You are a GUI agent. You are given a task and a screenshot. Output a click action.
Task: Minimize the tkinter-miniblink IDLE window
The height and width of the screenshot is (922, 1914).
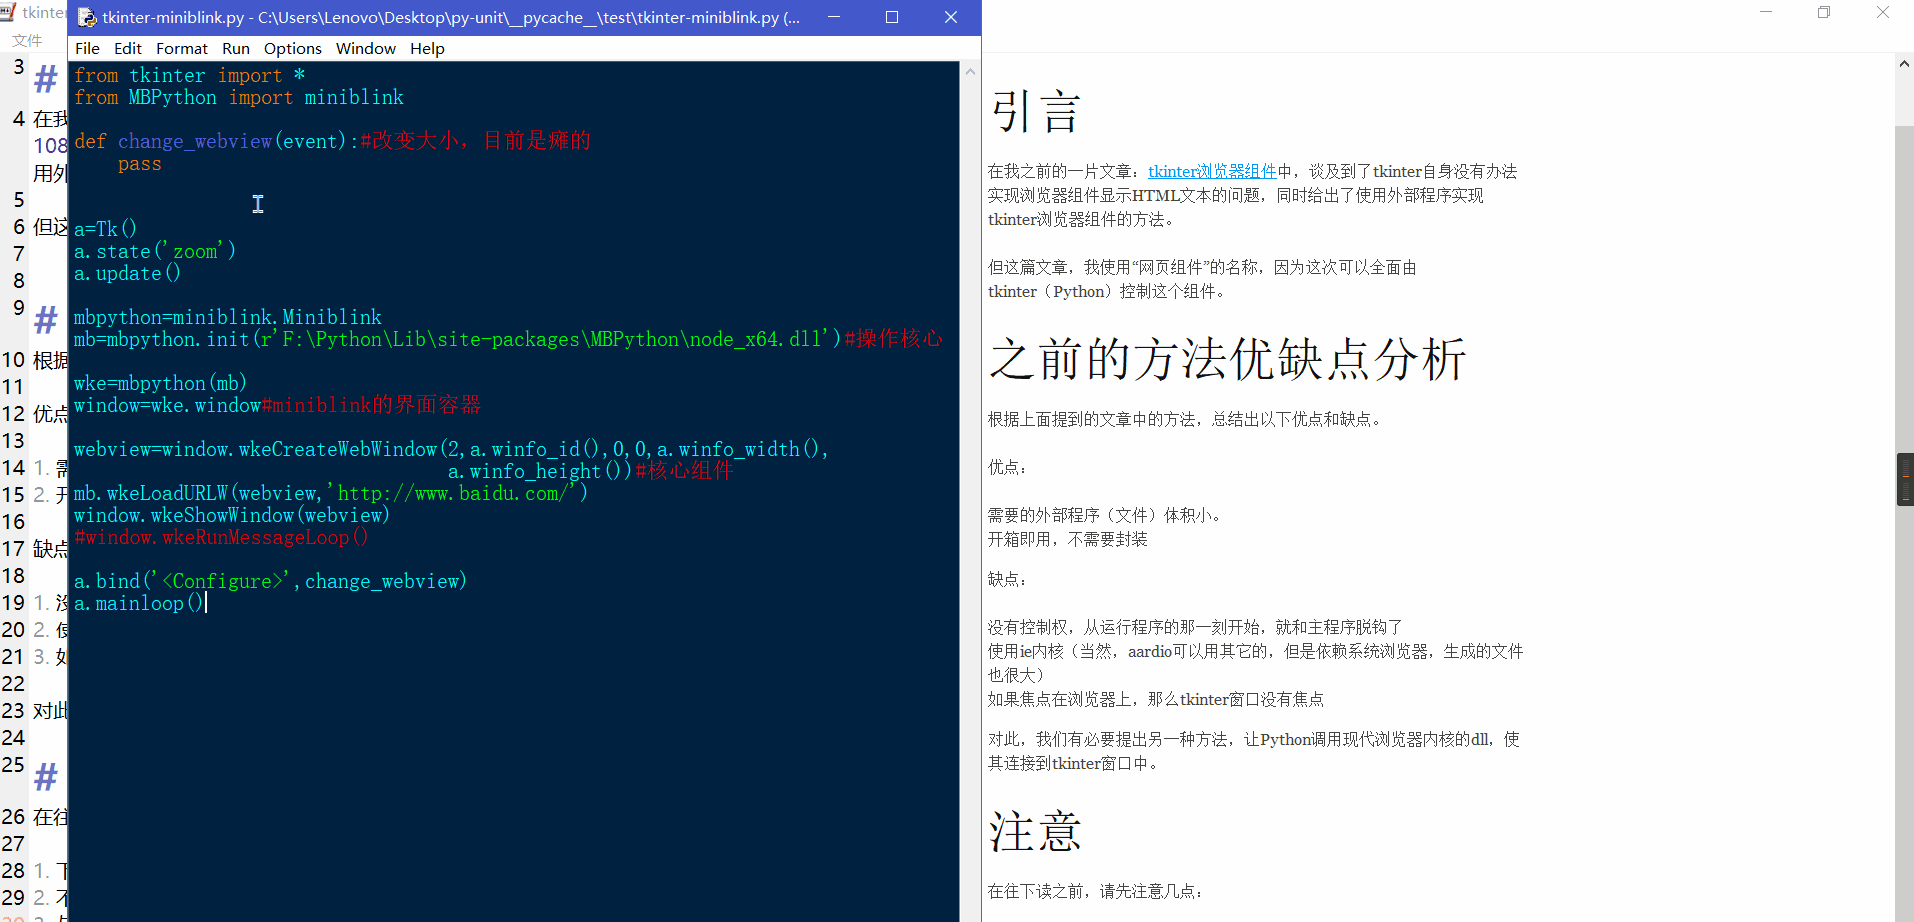834,17
